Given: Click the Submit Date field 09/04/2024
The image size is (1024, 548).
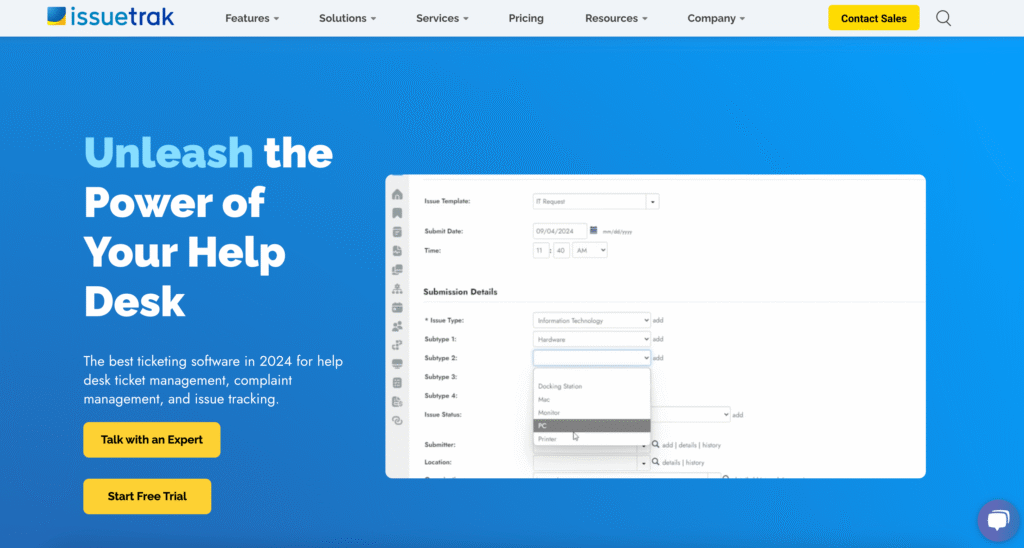Looking at the screenshot, I should pyautogui.click(x=560, y=231).
